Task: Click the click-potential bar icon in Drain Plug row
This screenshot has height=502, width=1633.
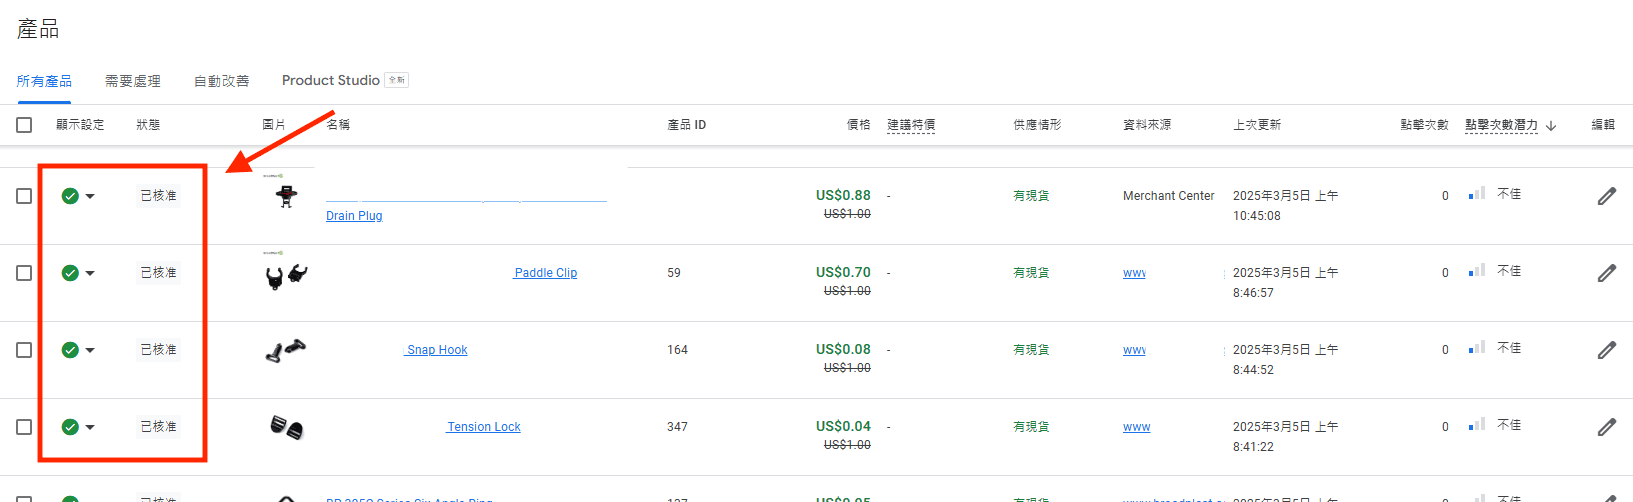Action: point(1477,194)
